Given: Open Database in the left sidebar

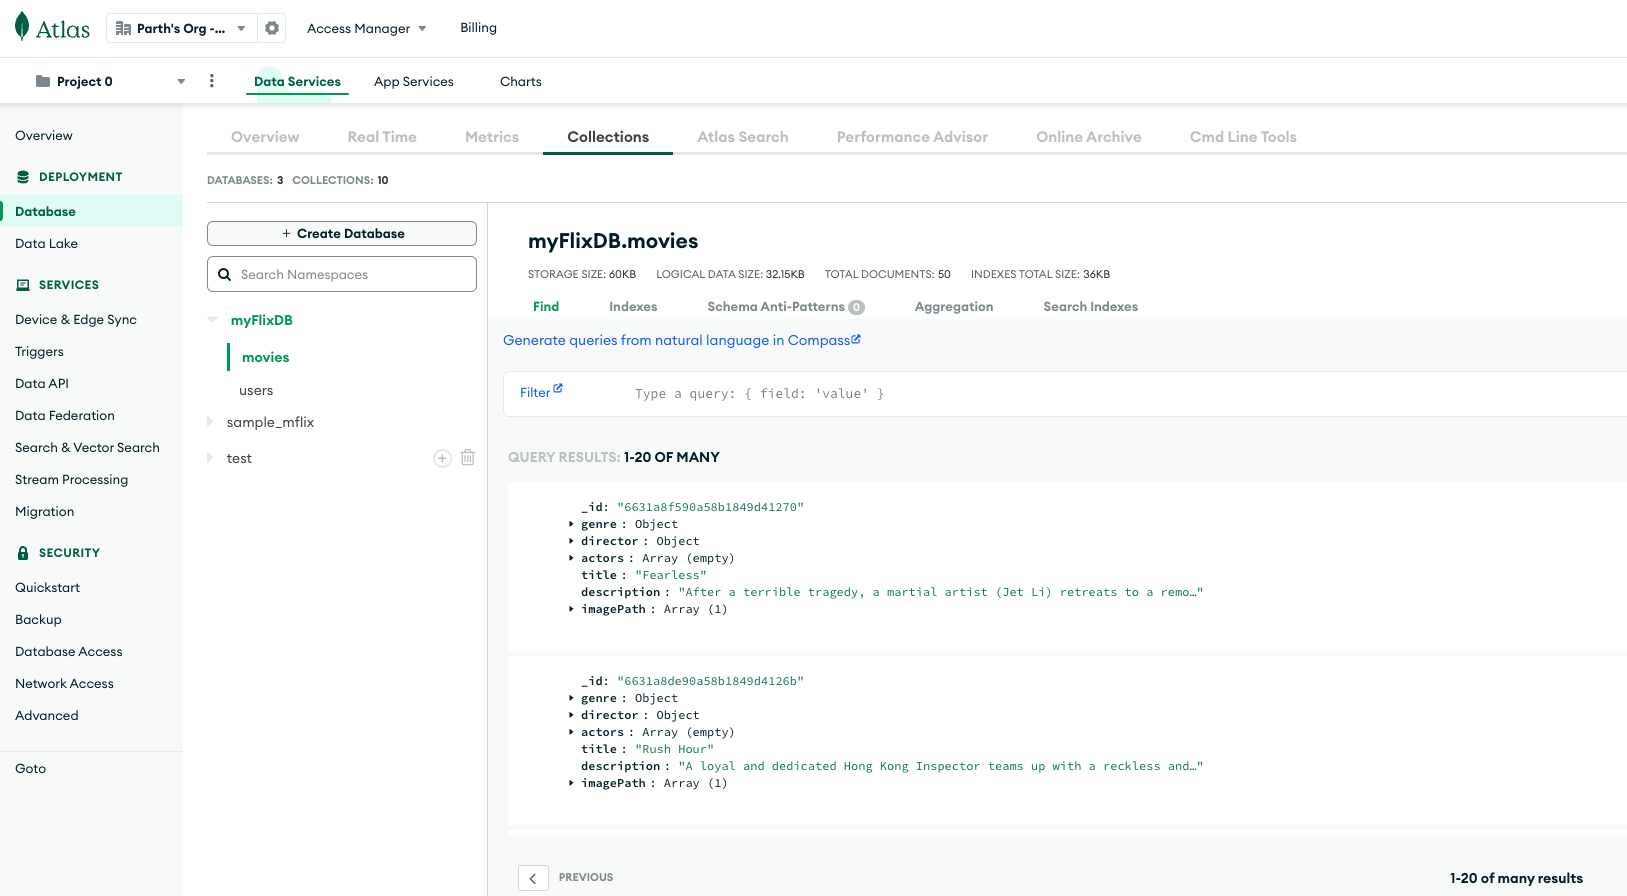Looking at the screenshot, I should tap(45, 212).
